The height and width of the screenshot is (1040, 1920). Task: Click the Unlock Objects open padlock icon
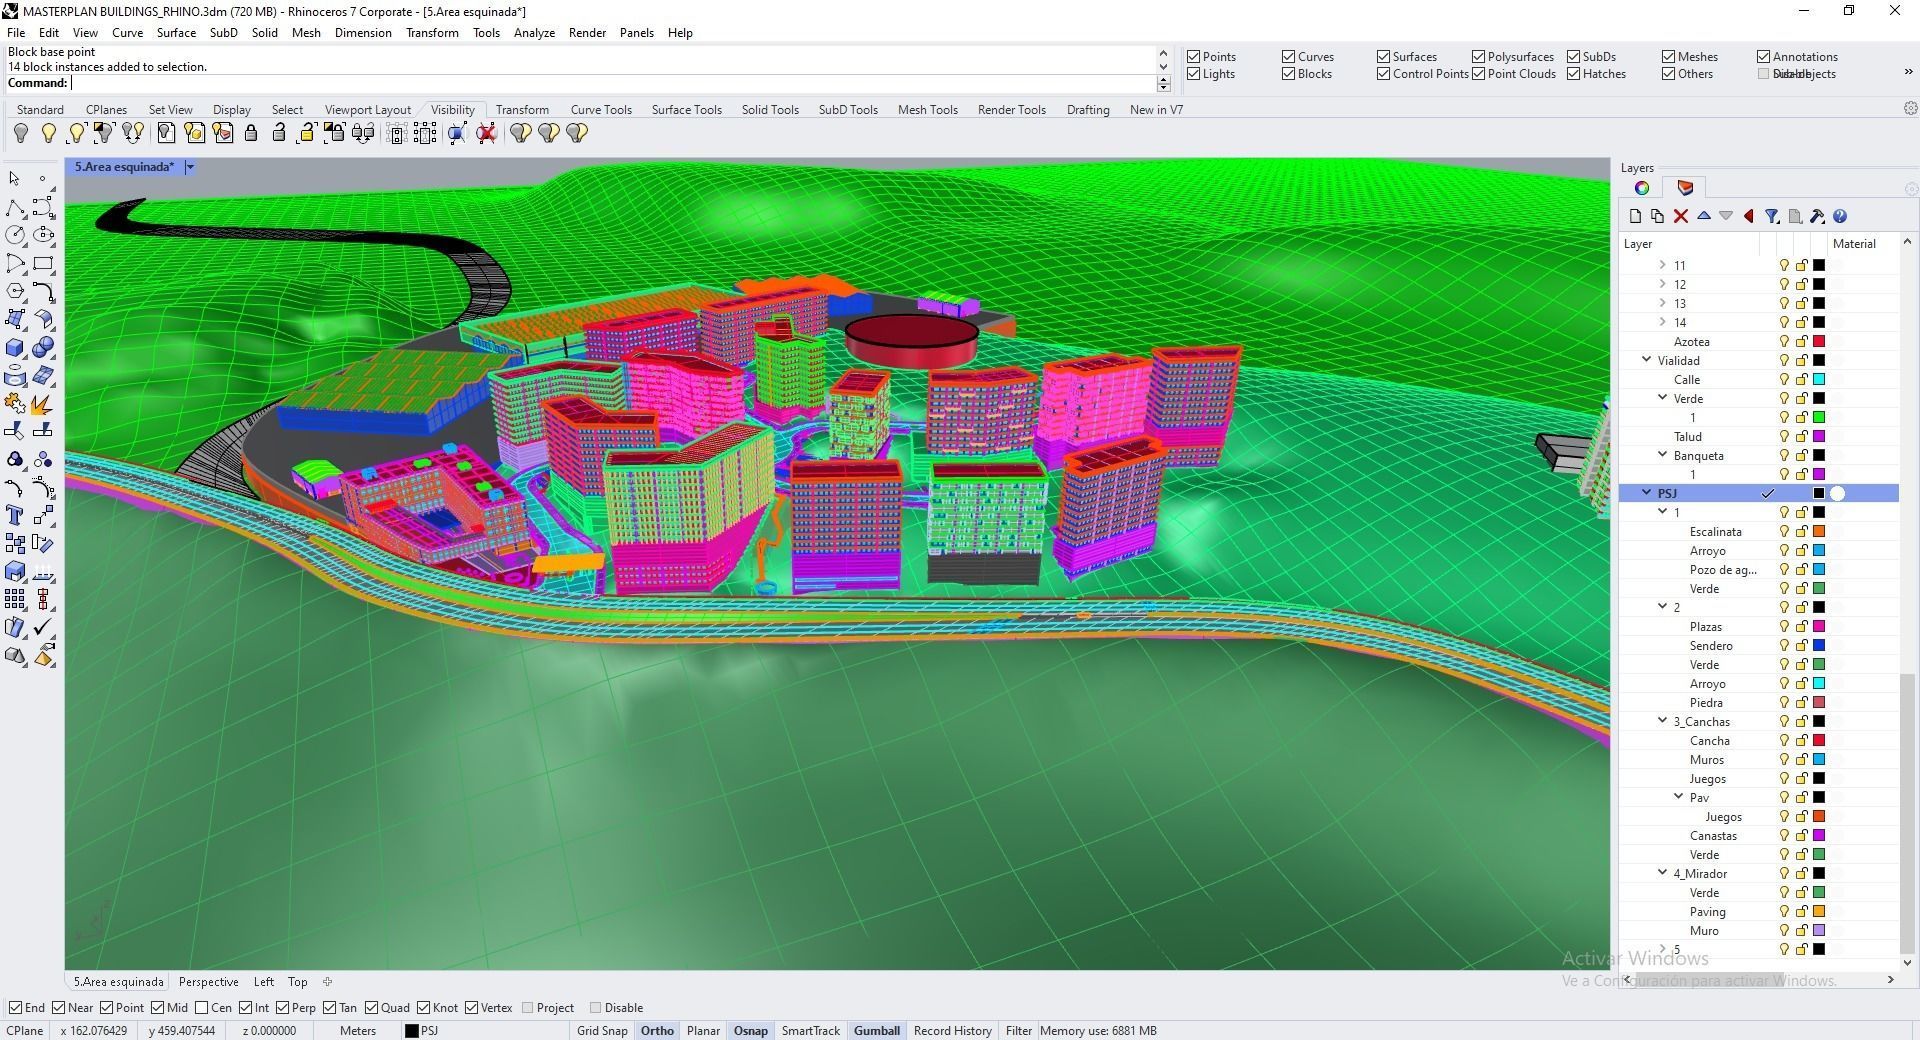point(279,133)
